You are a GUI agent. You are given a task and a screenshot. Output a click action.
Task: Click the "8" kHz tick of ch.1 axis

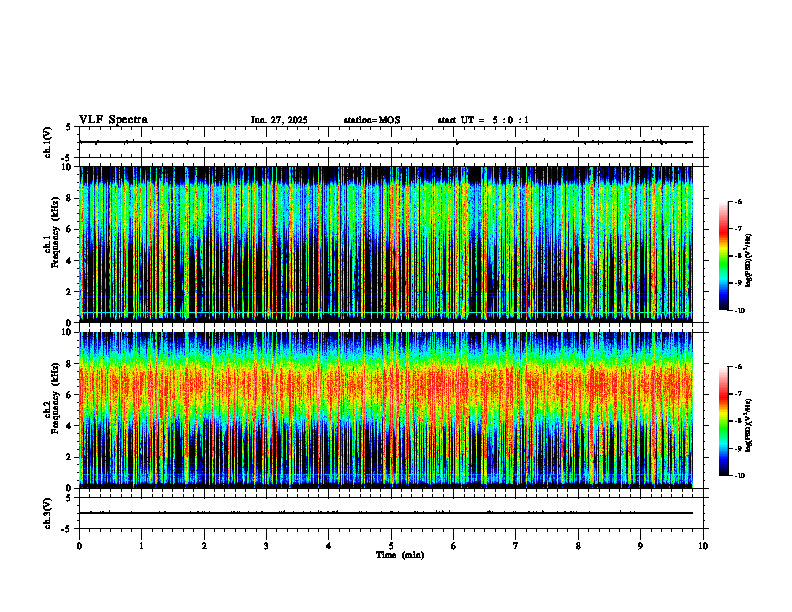(x=70, y=198)
